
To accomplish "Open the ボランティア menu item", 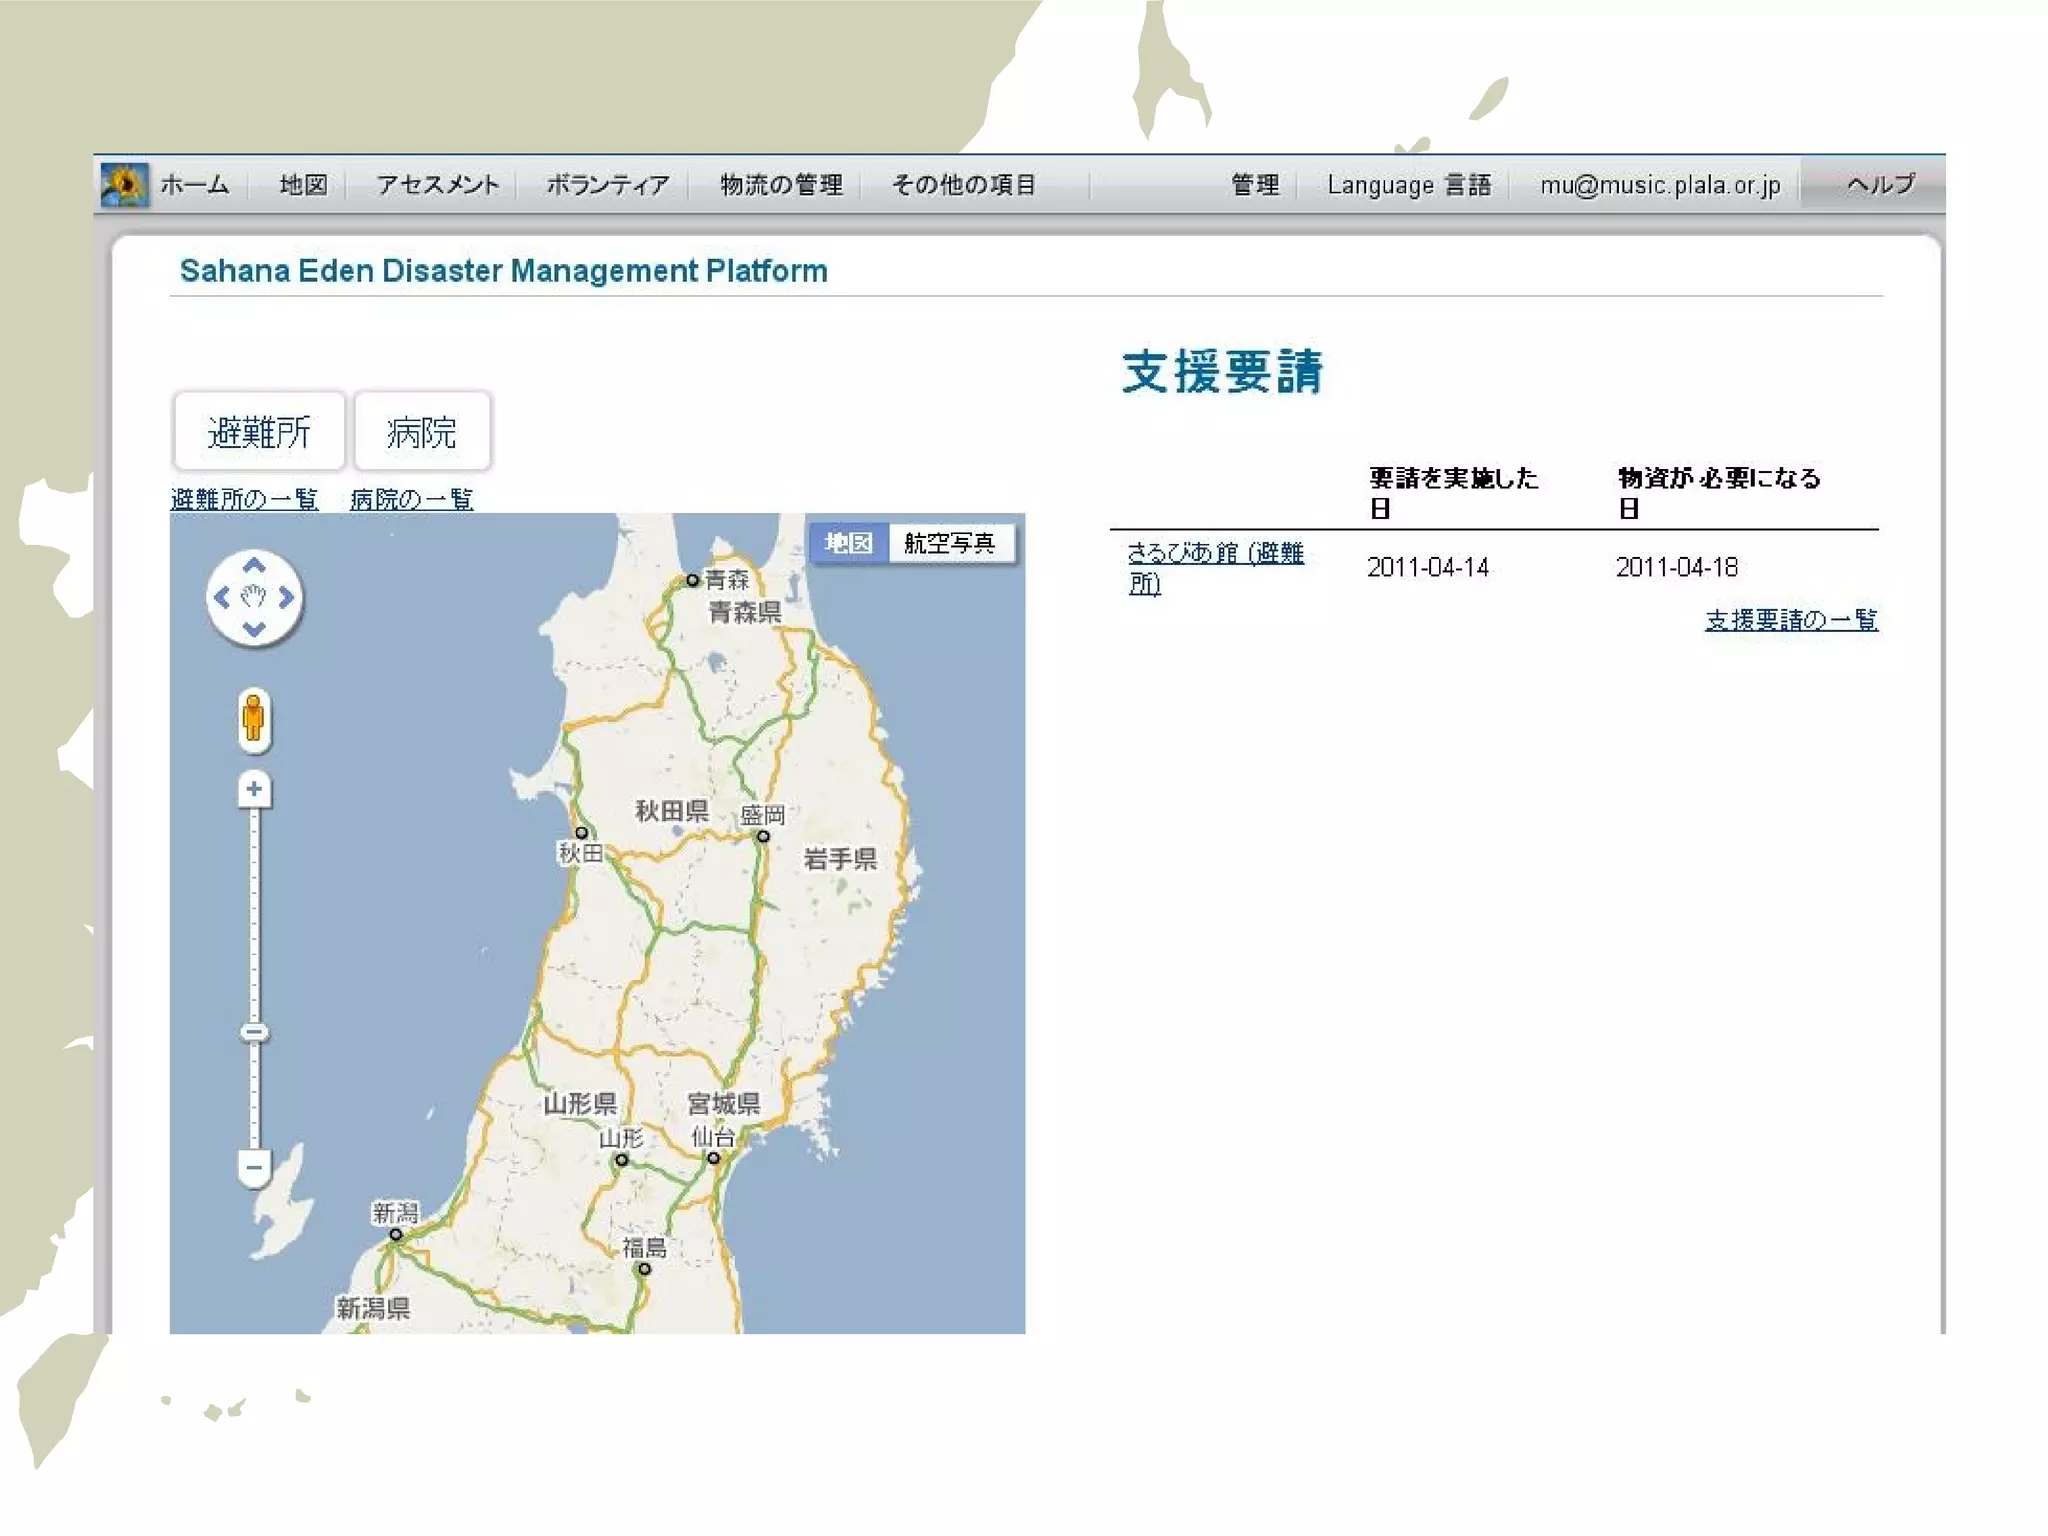I will point(607,185).
